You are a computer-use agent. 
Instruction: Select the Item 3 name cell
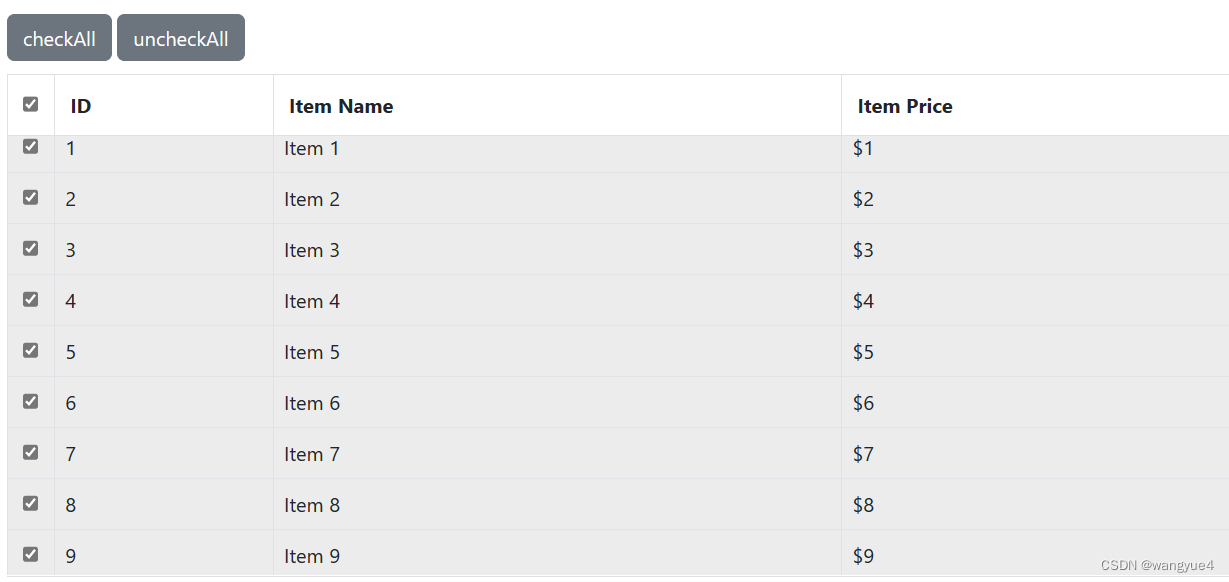[311, 249]
